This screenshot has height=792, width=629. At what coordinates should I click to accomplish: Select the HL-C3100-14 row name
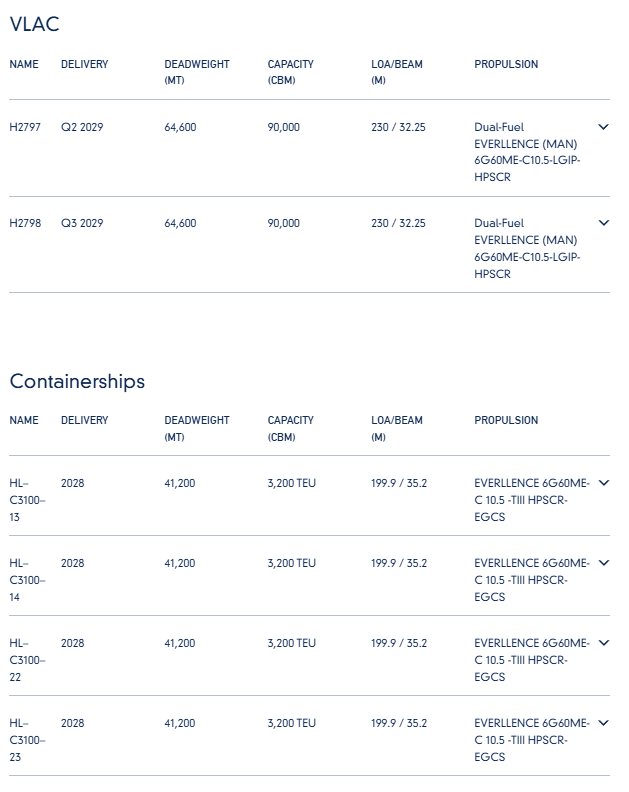click(27, 580)
